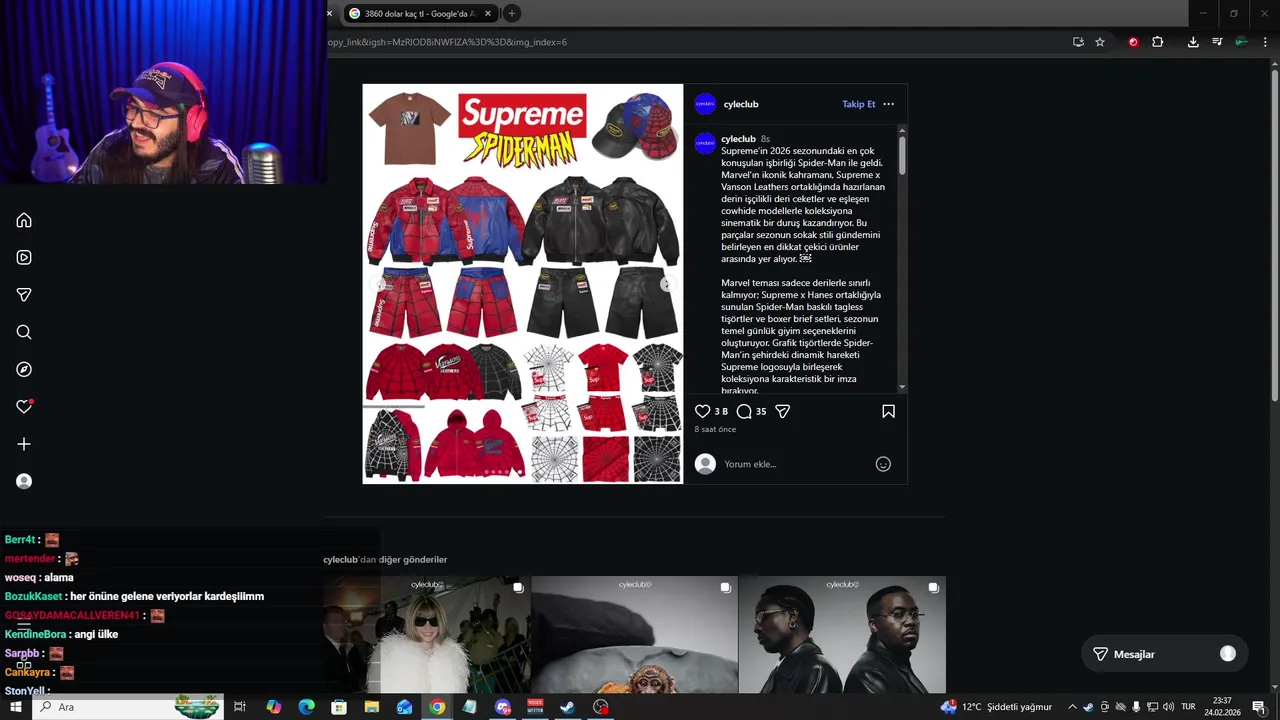Save the post with bookmark icon
The height and width of the screenshot is (720, 1280).
tap(888, 411)
